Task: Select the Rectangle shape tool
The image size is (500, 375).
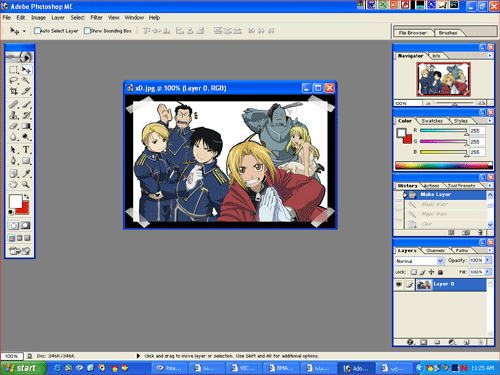Action: pos(26,161)
